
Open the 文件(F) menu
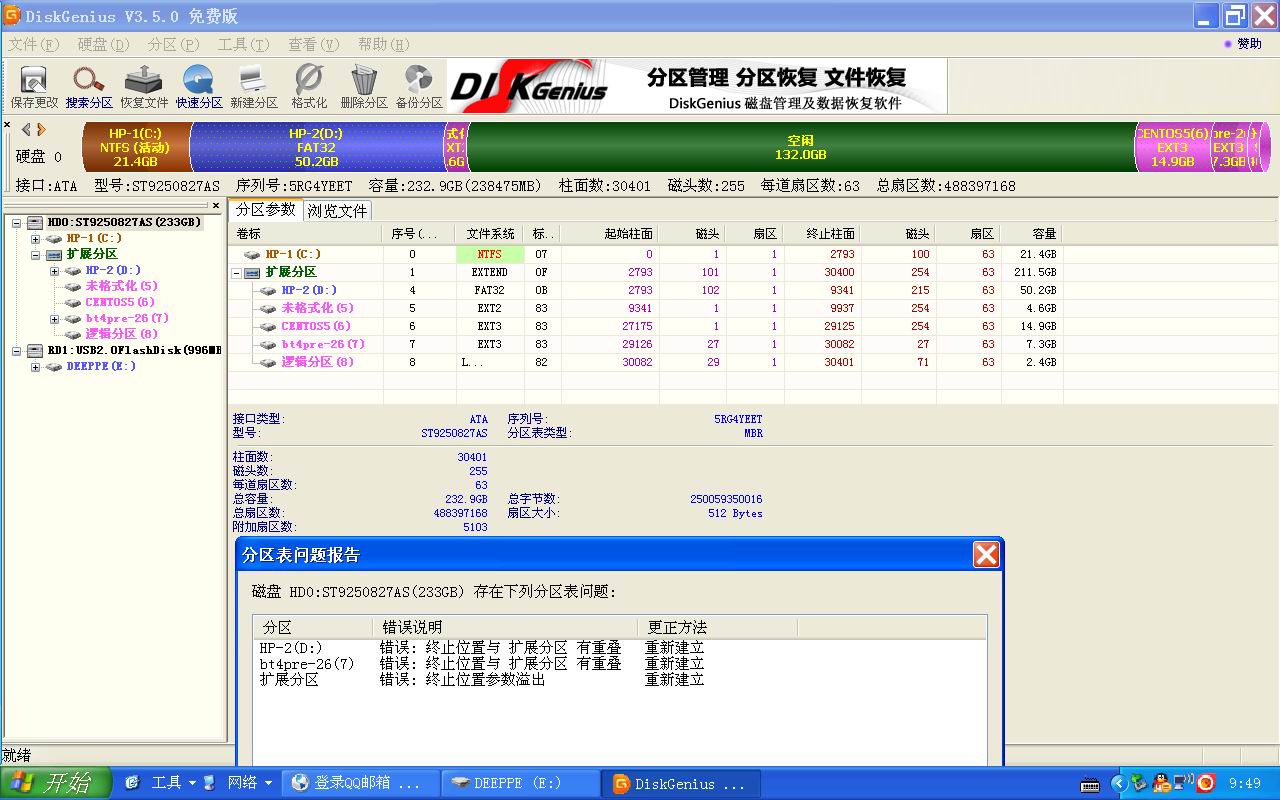[34, 44]
